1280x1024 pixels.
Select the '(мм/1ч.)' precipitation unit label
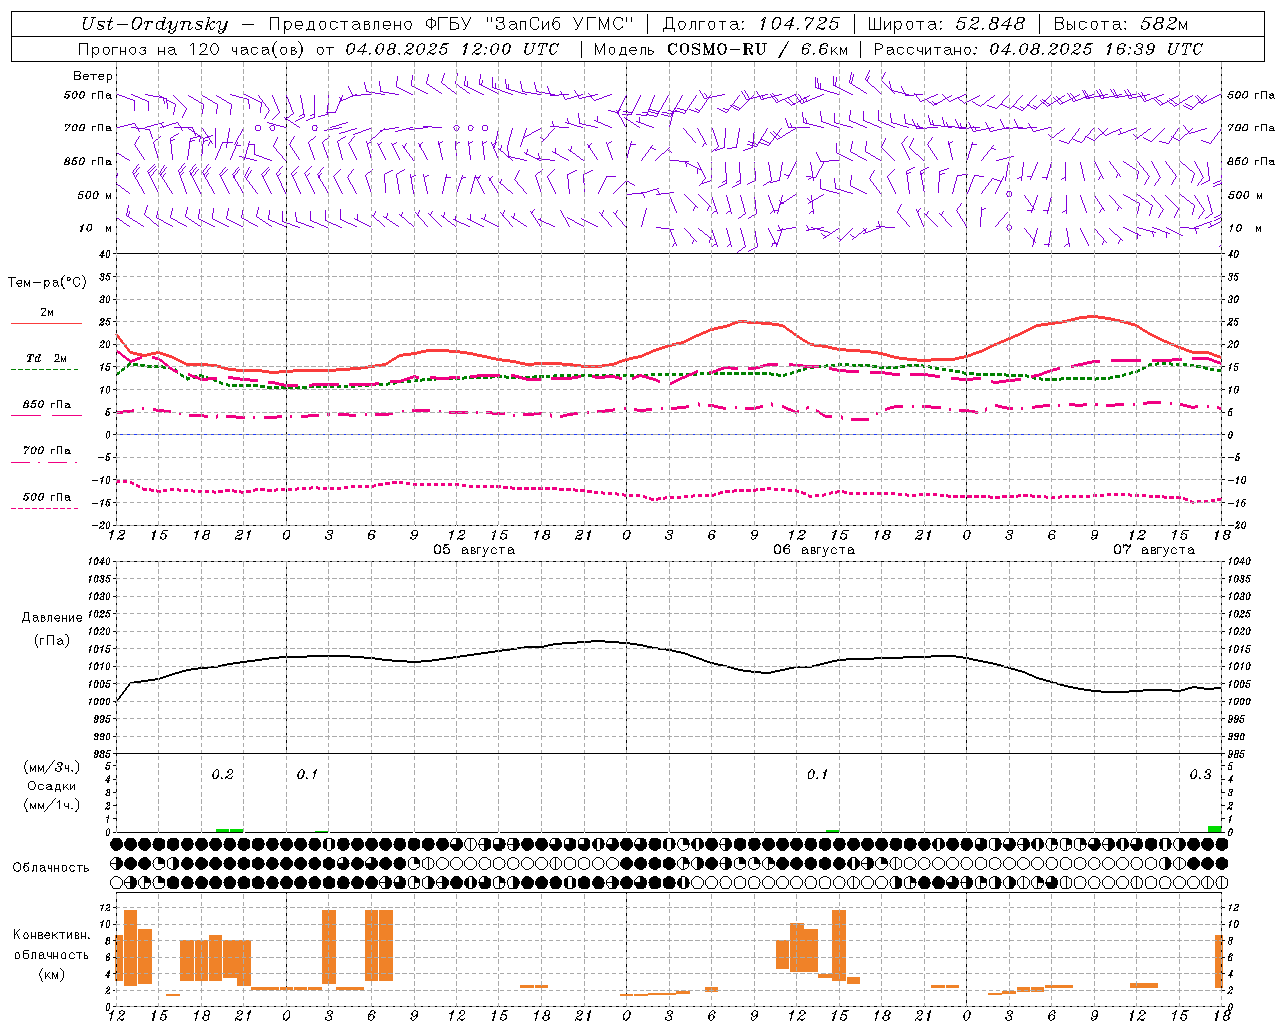[52, 806]
